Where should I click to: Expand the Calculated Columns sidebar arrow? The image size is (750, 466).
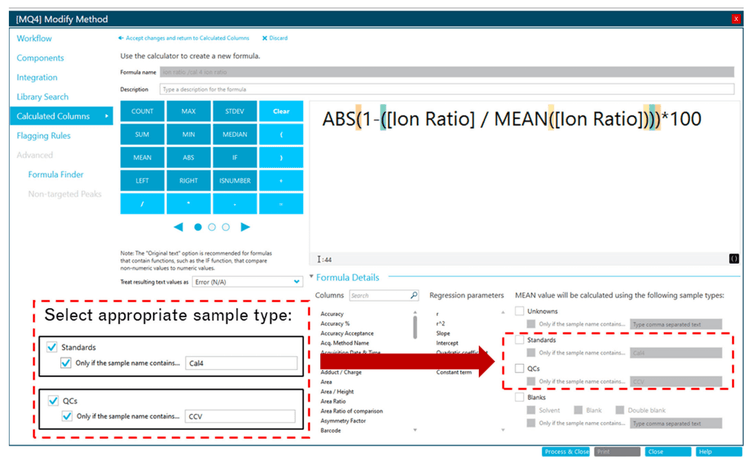pos(107,116)
